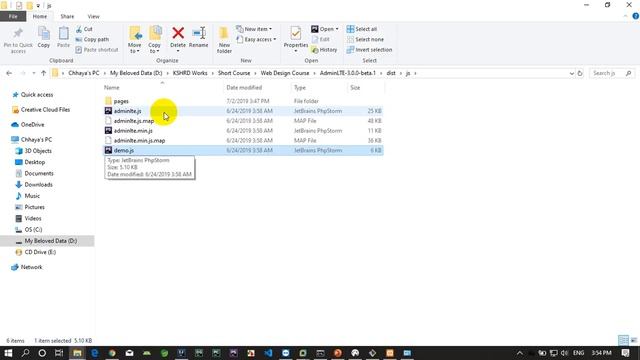Open Pictures in sidebar

[x=34, y=207]
